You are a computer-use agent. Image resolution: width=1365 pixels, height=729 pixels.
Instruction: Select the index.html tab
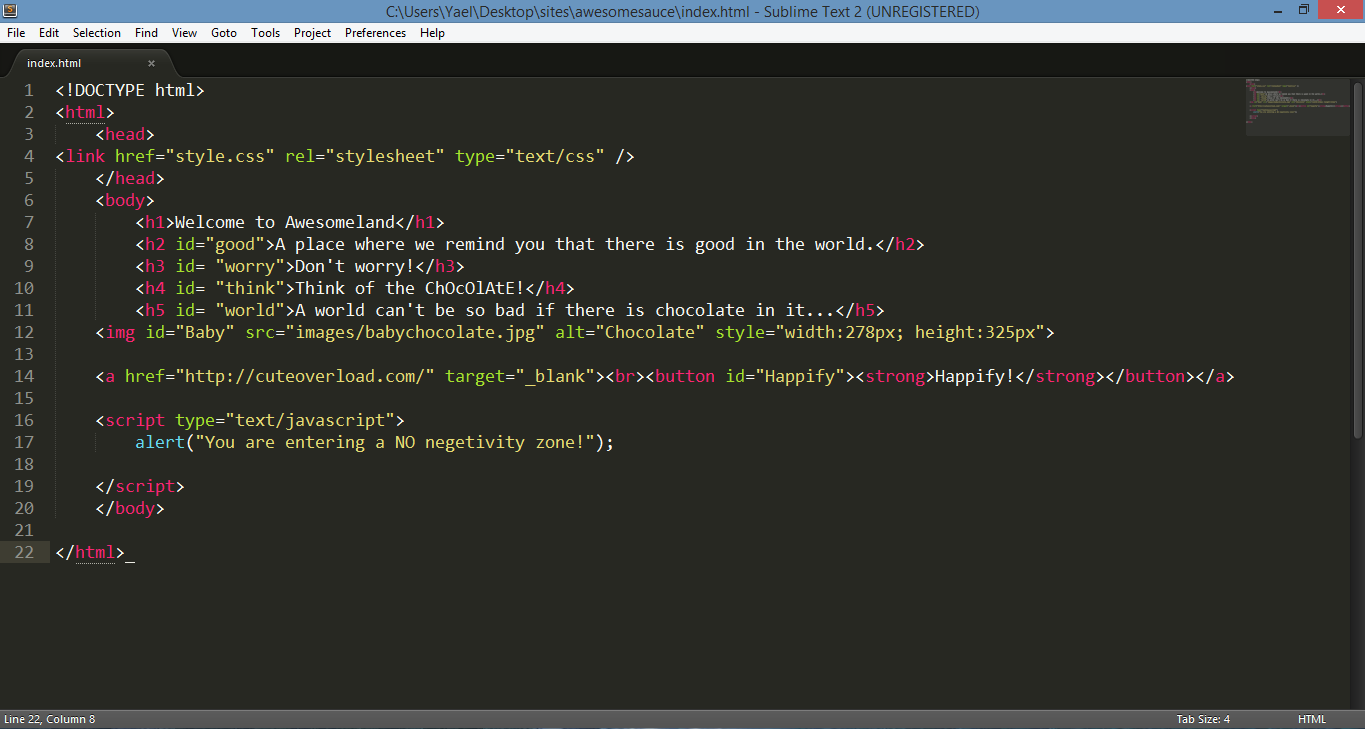click(75, 63)
